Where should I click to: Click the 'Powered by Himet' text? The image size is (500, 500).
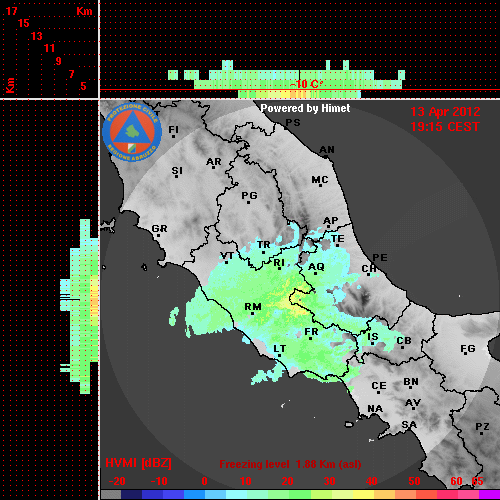[x=305, y=108]
